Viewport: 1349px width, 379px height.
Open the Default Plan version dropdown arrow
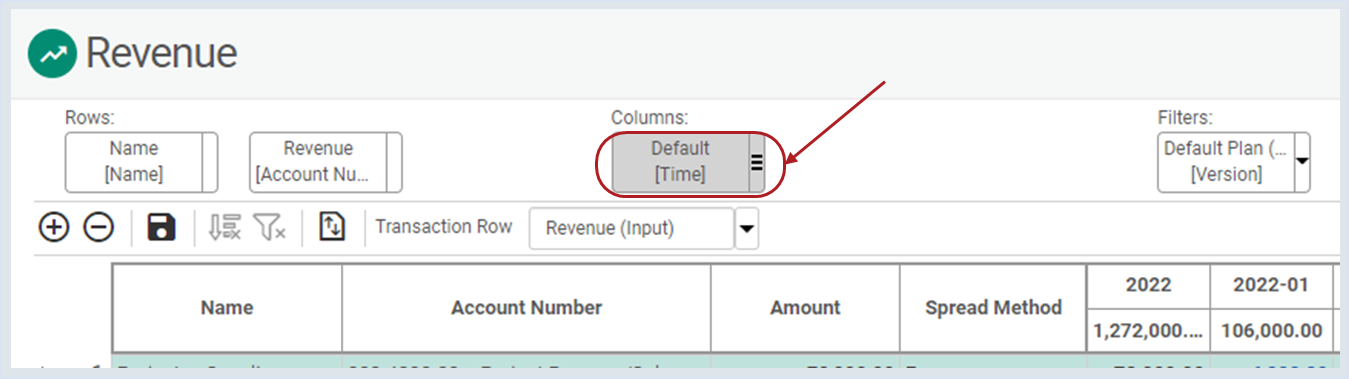pyautogui.click(x=1302, y=162)
